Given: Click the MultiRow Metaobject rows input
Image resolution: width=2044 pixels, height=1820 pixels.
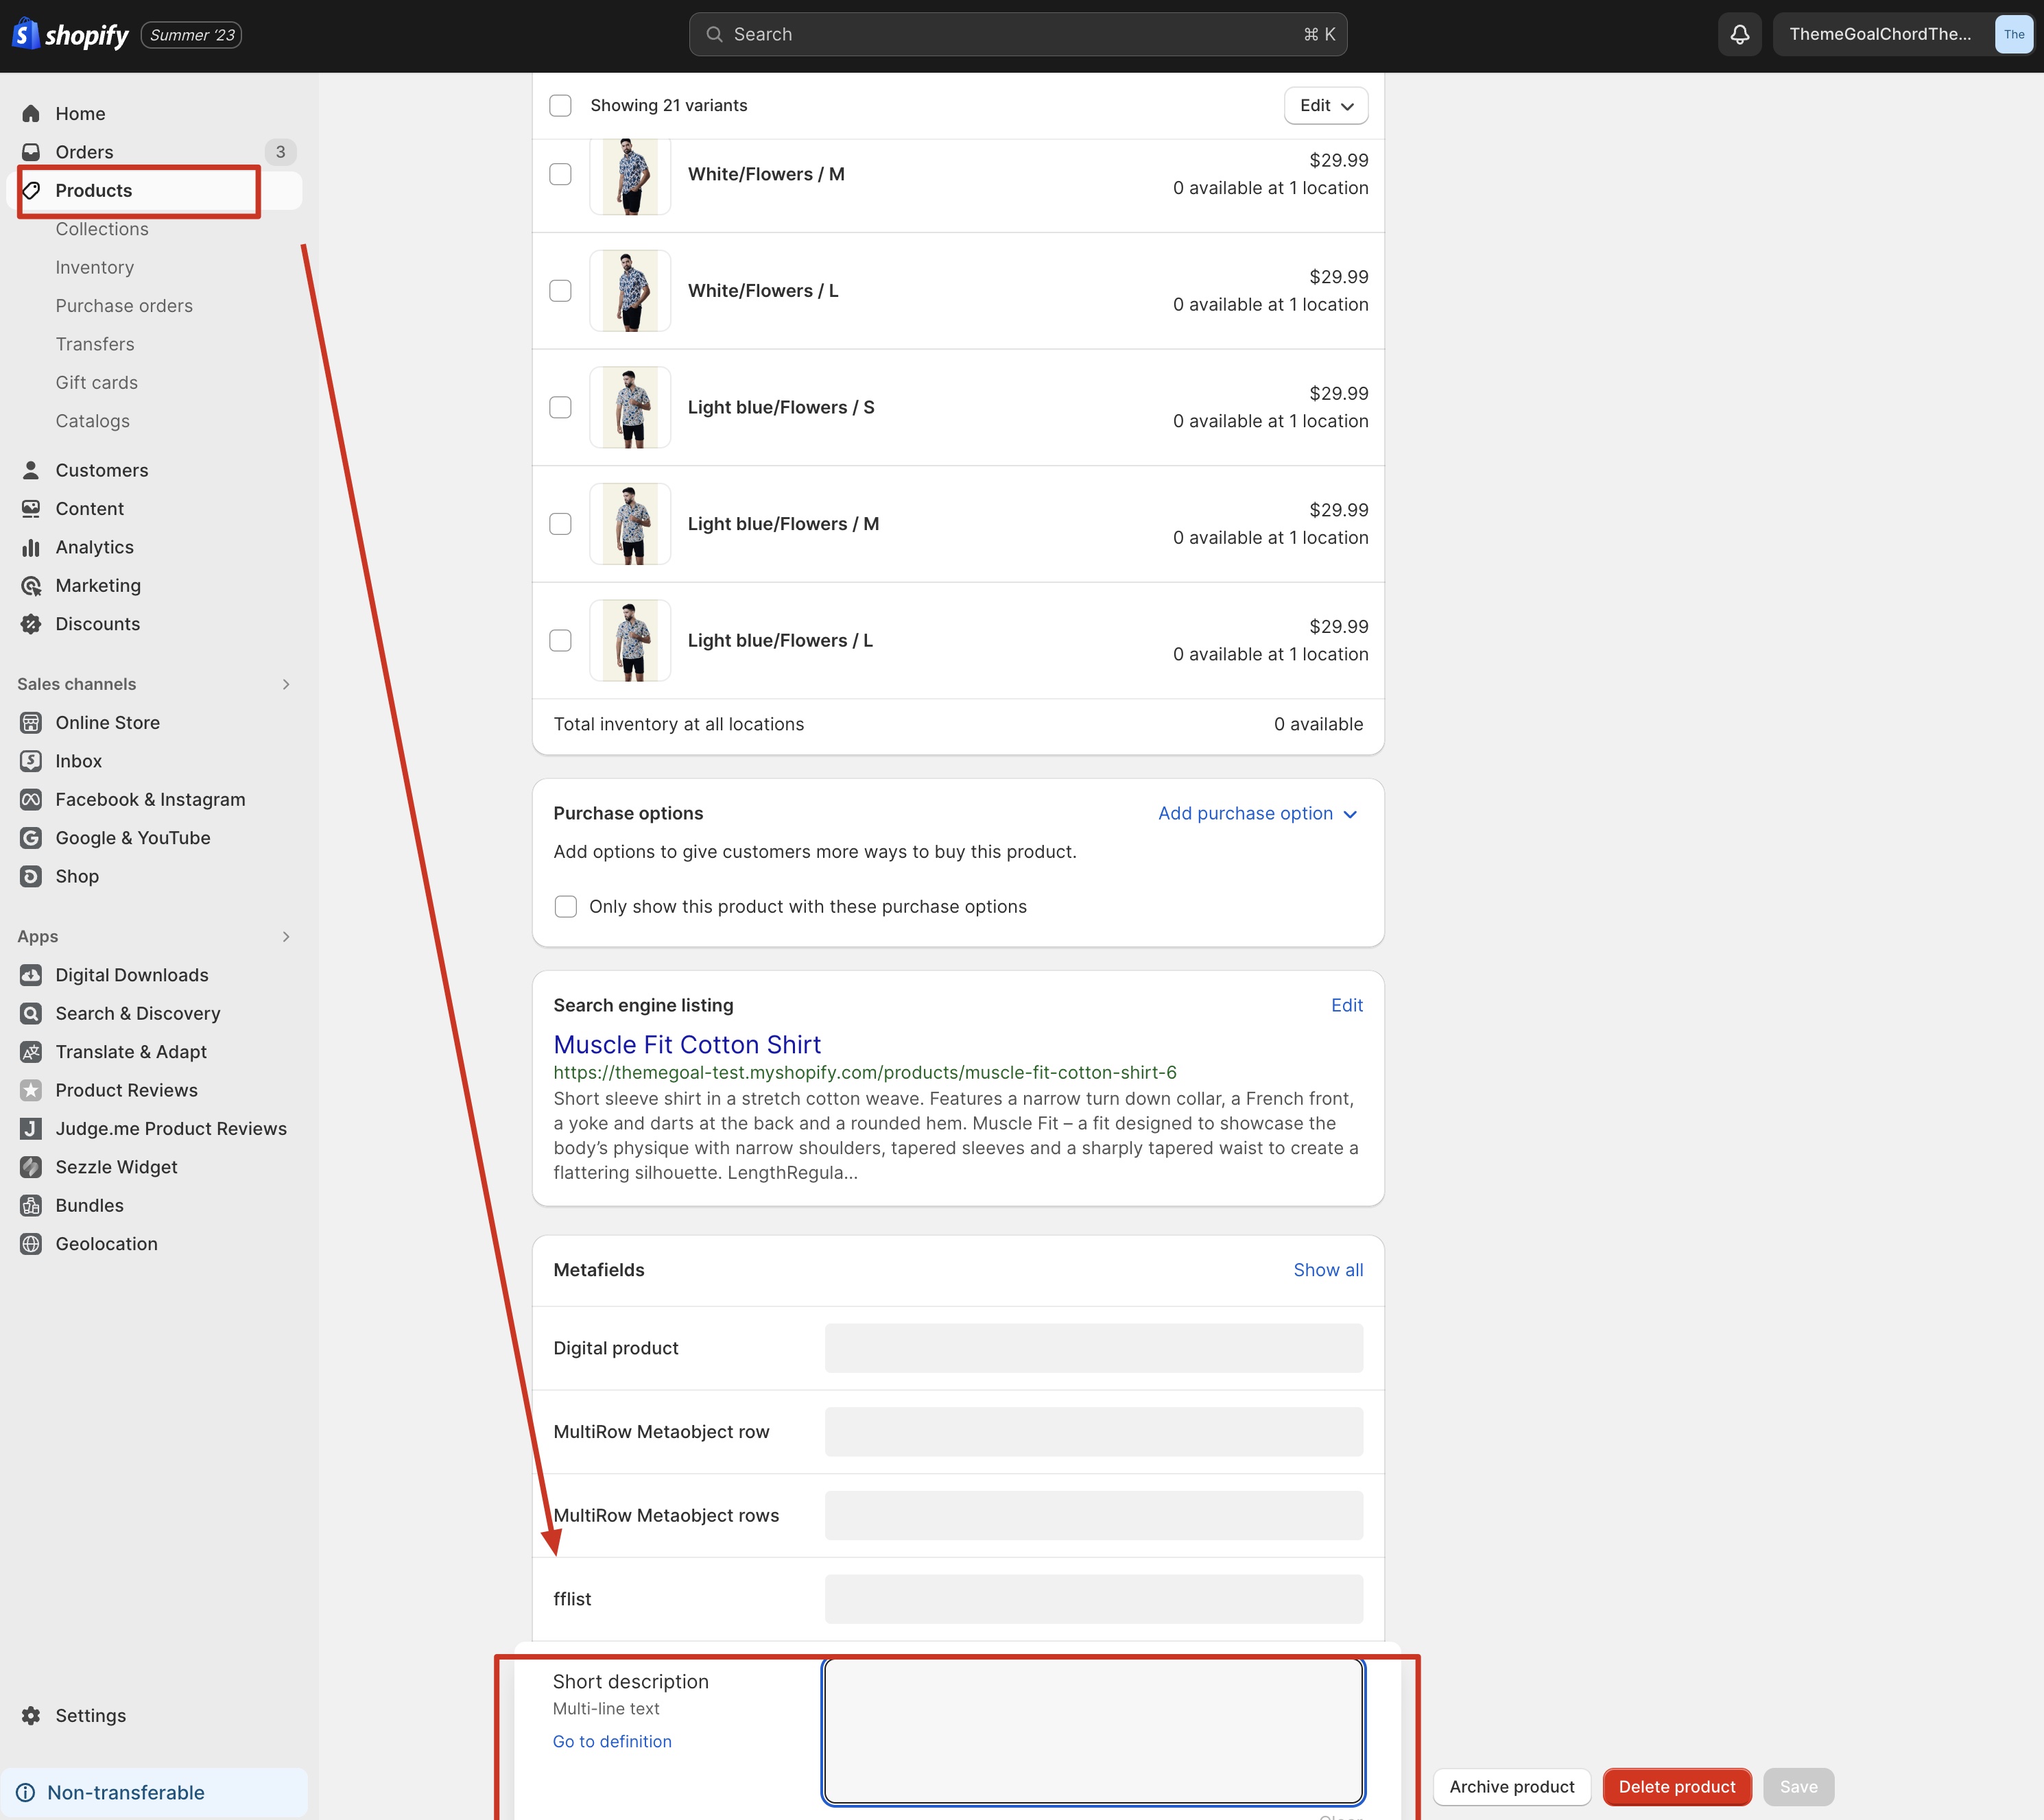Looking at the screenshot, I should [x=1094, y=1515].
